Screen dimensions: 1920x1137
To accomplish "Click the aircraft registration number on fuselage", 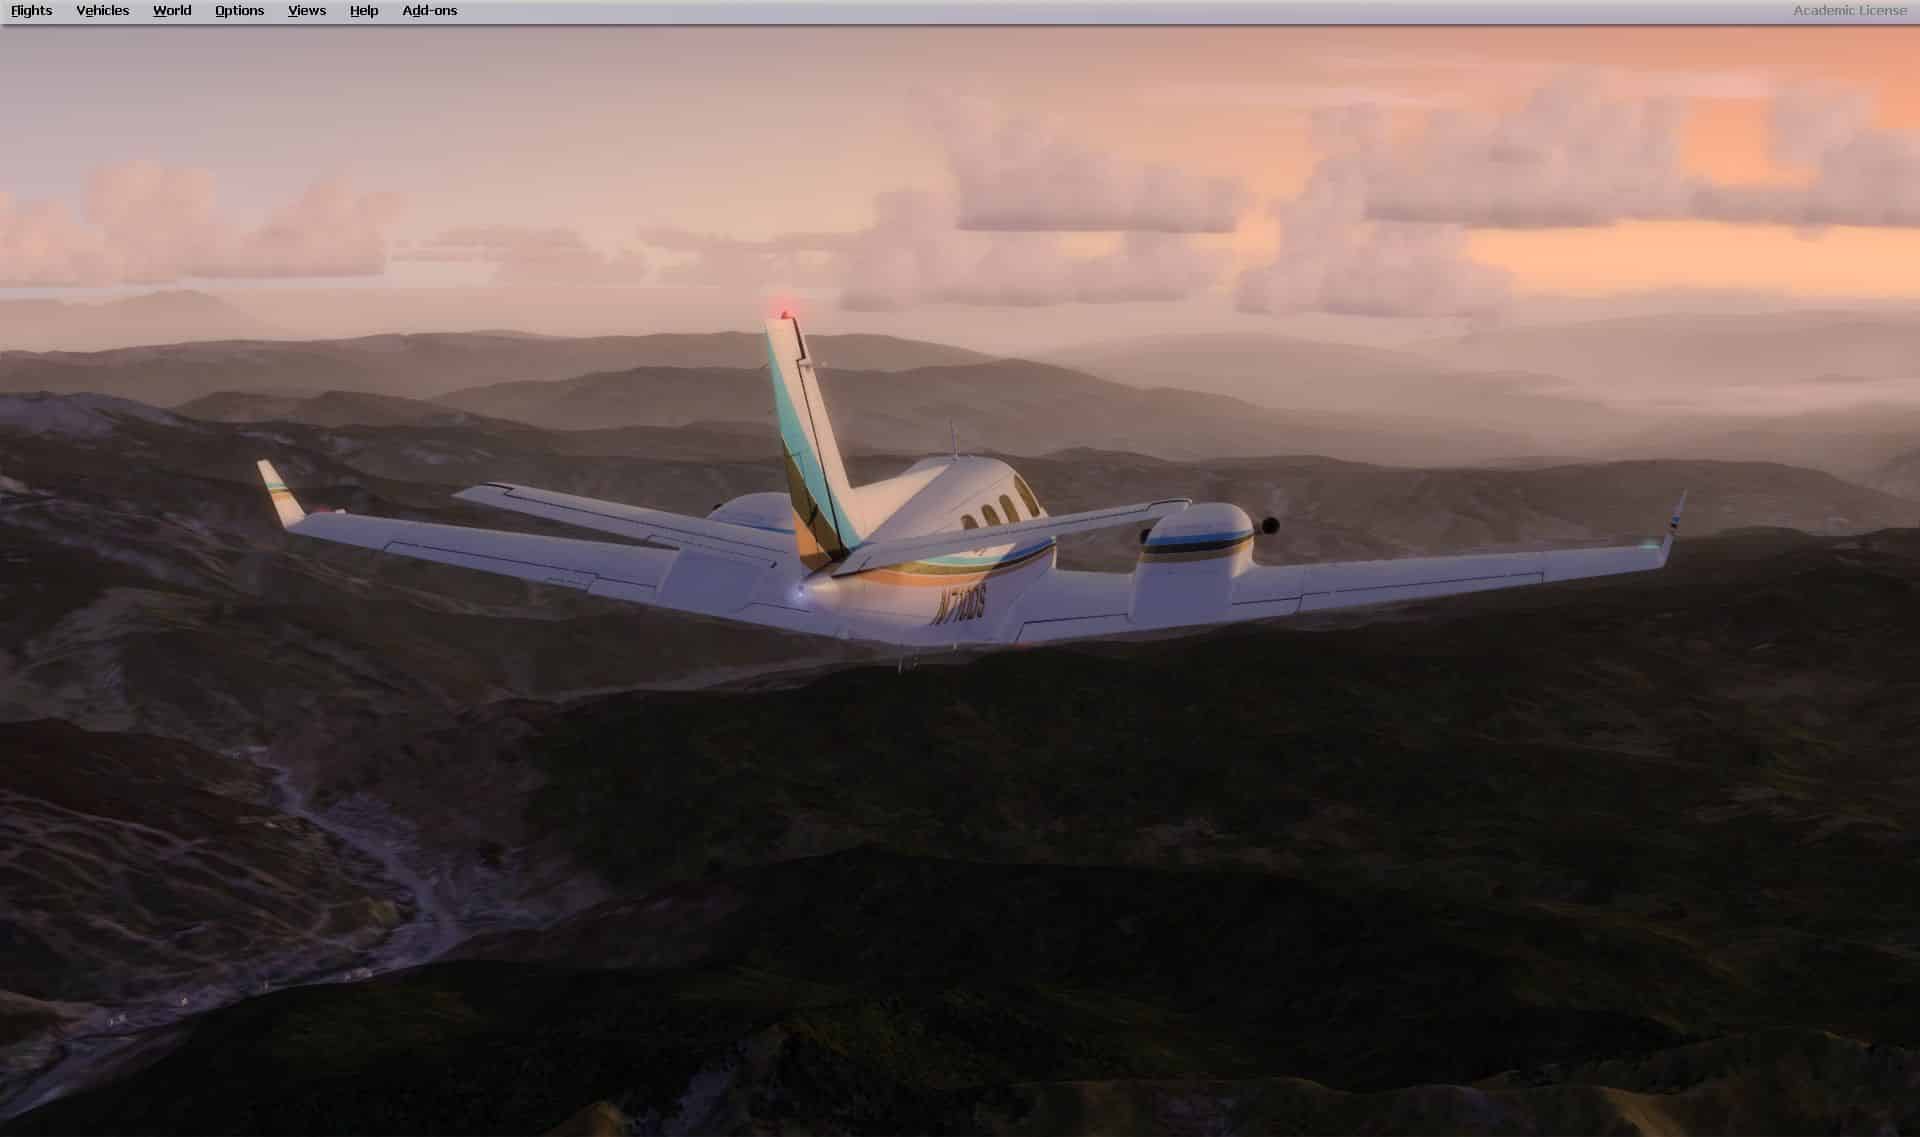I will point(960,606).
